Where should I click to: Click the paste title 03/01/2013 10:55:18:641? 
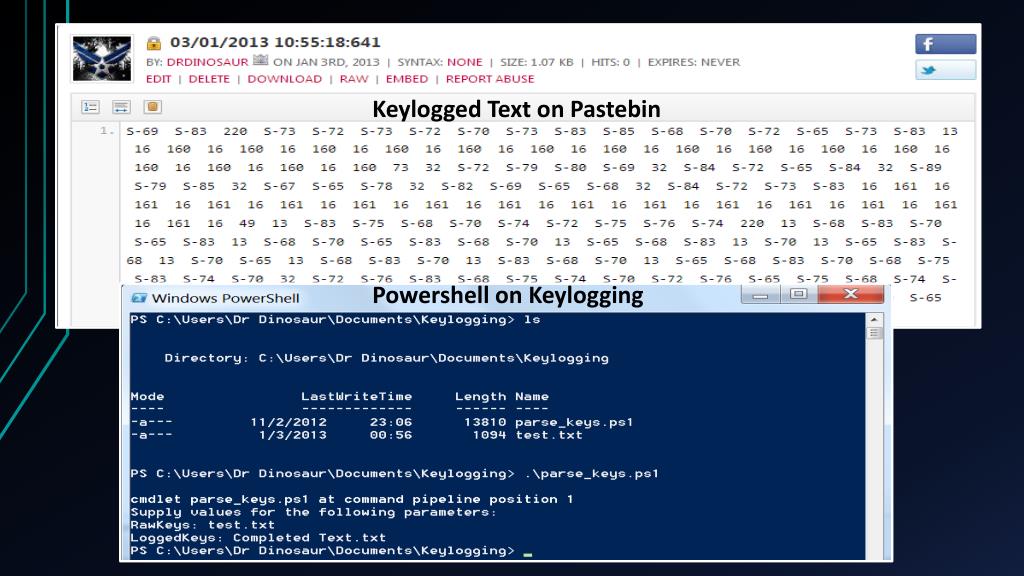275,42
